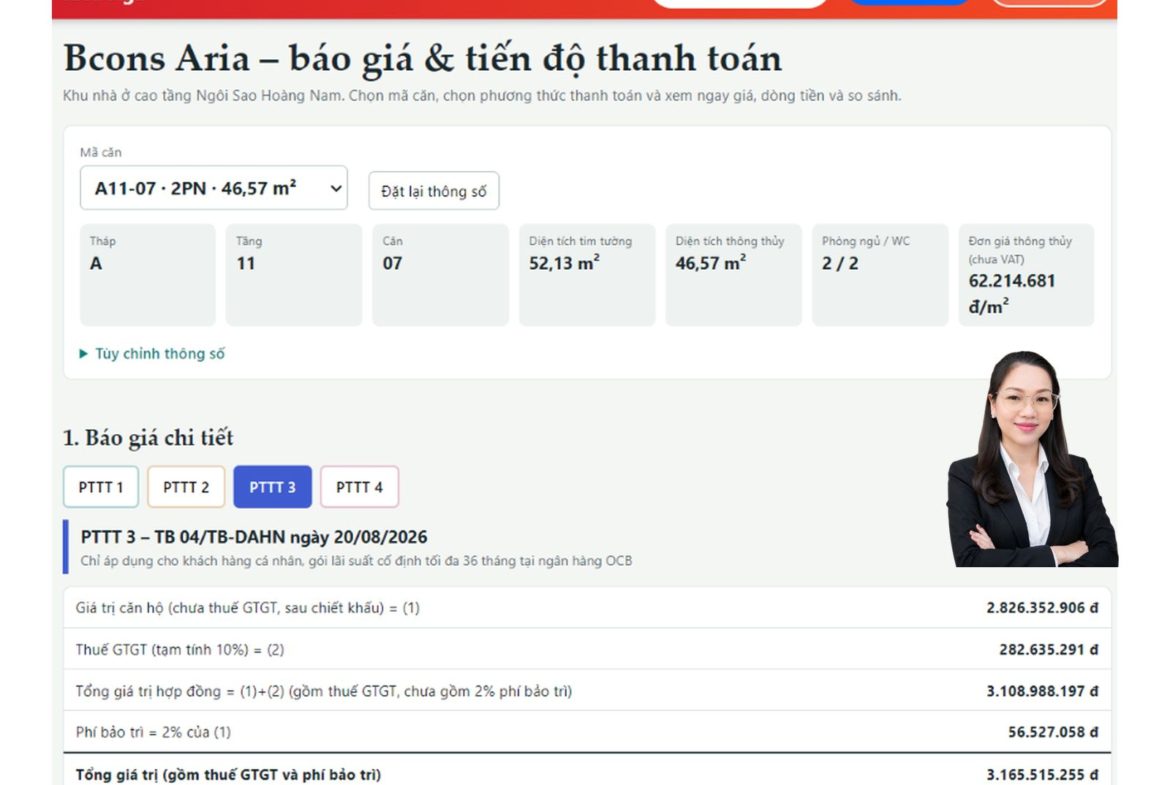The width and height of the screenshot is (1170, 785).
Task: Click the PTTT 3 – TB 04/TB-DAHN title
Action: [x=254, y=537]
